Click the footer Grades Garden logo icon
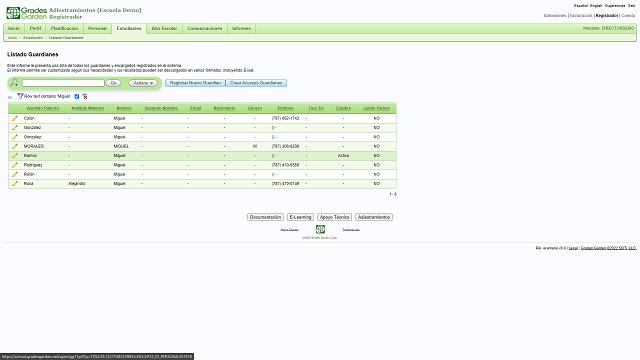 click(320, 229)
